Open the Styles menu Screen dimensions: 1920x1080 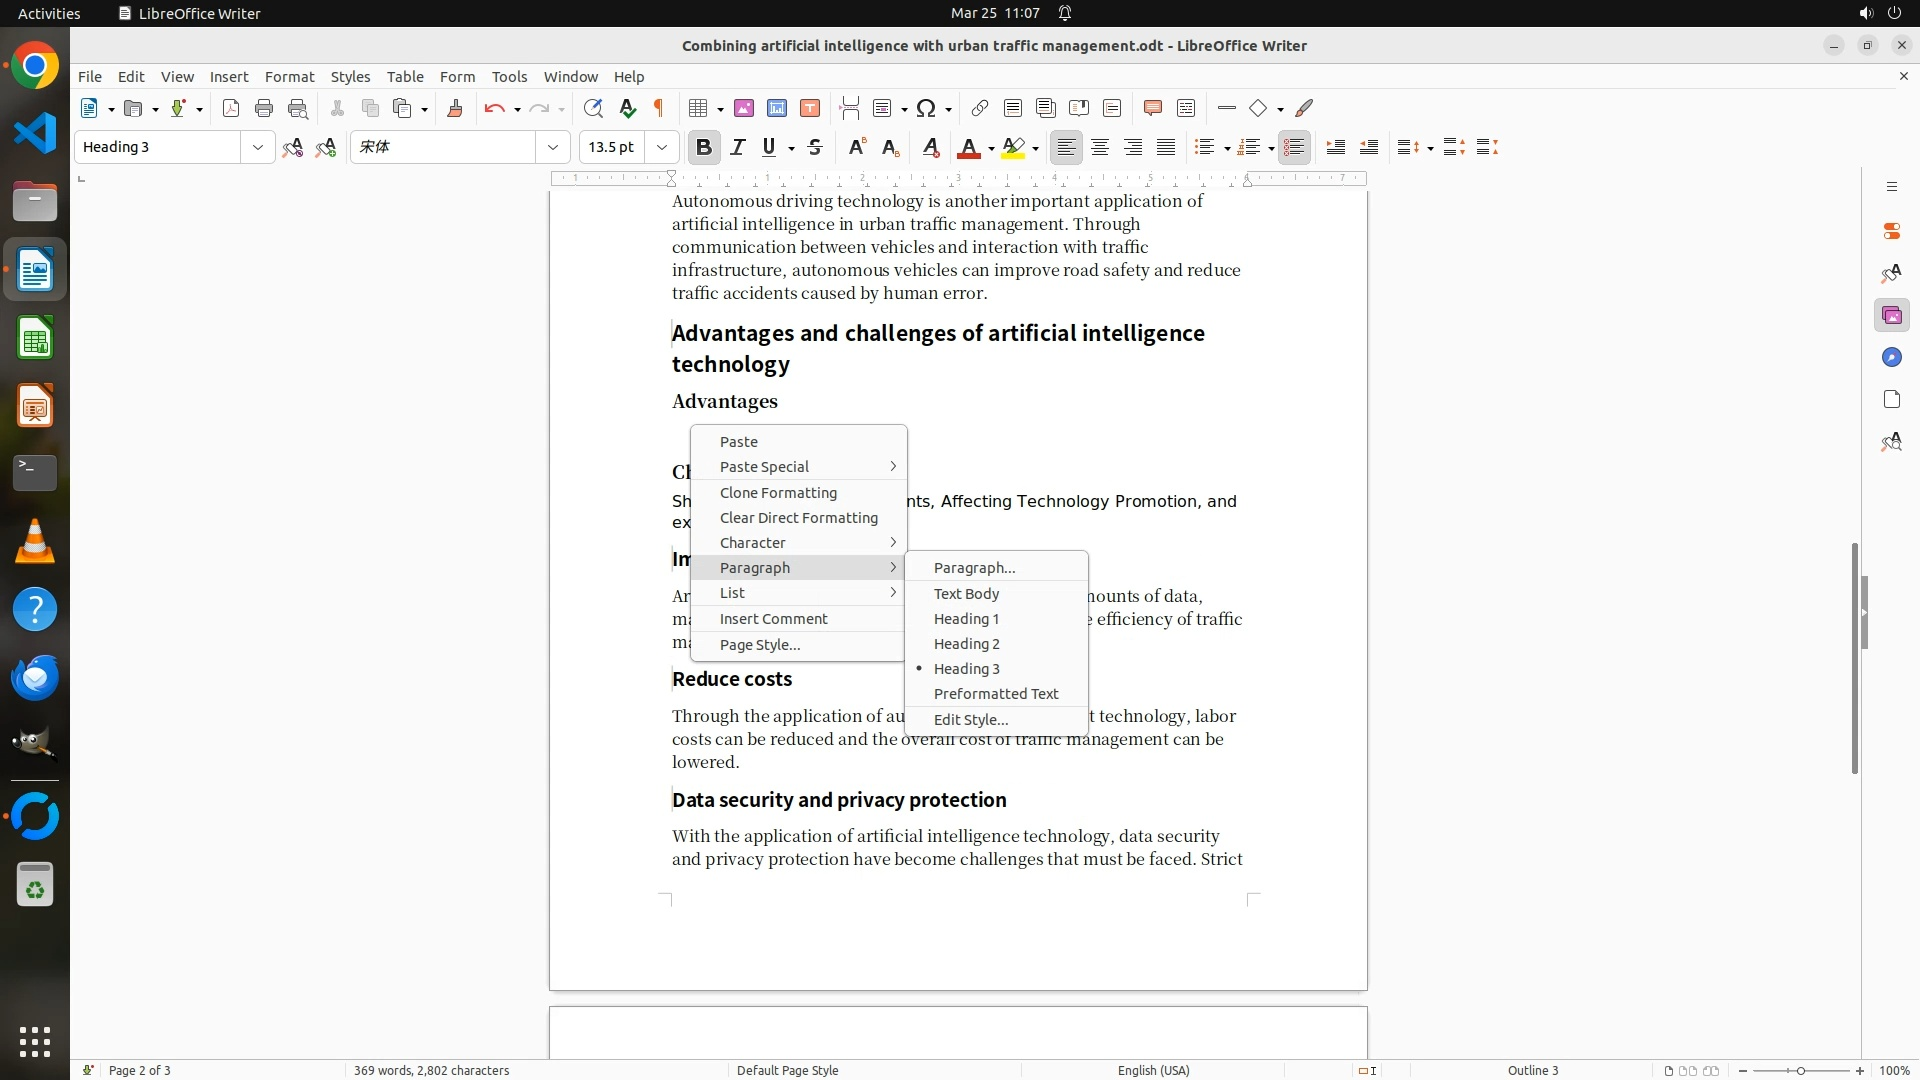[350, 77]
